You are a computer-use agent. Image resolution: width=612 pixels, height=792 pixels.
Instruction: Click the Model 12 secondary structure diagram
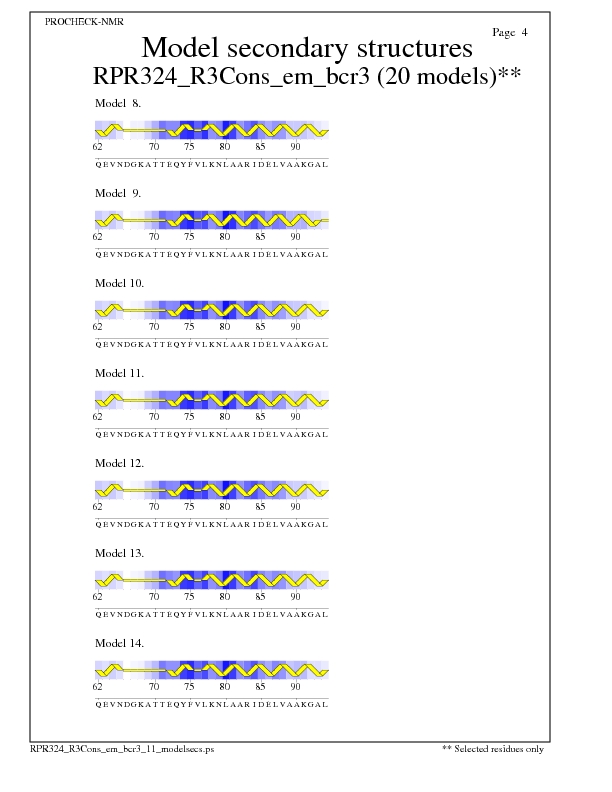click(x=212, y=490)
